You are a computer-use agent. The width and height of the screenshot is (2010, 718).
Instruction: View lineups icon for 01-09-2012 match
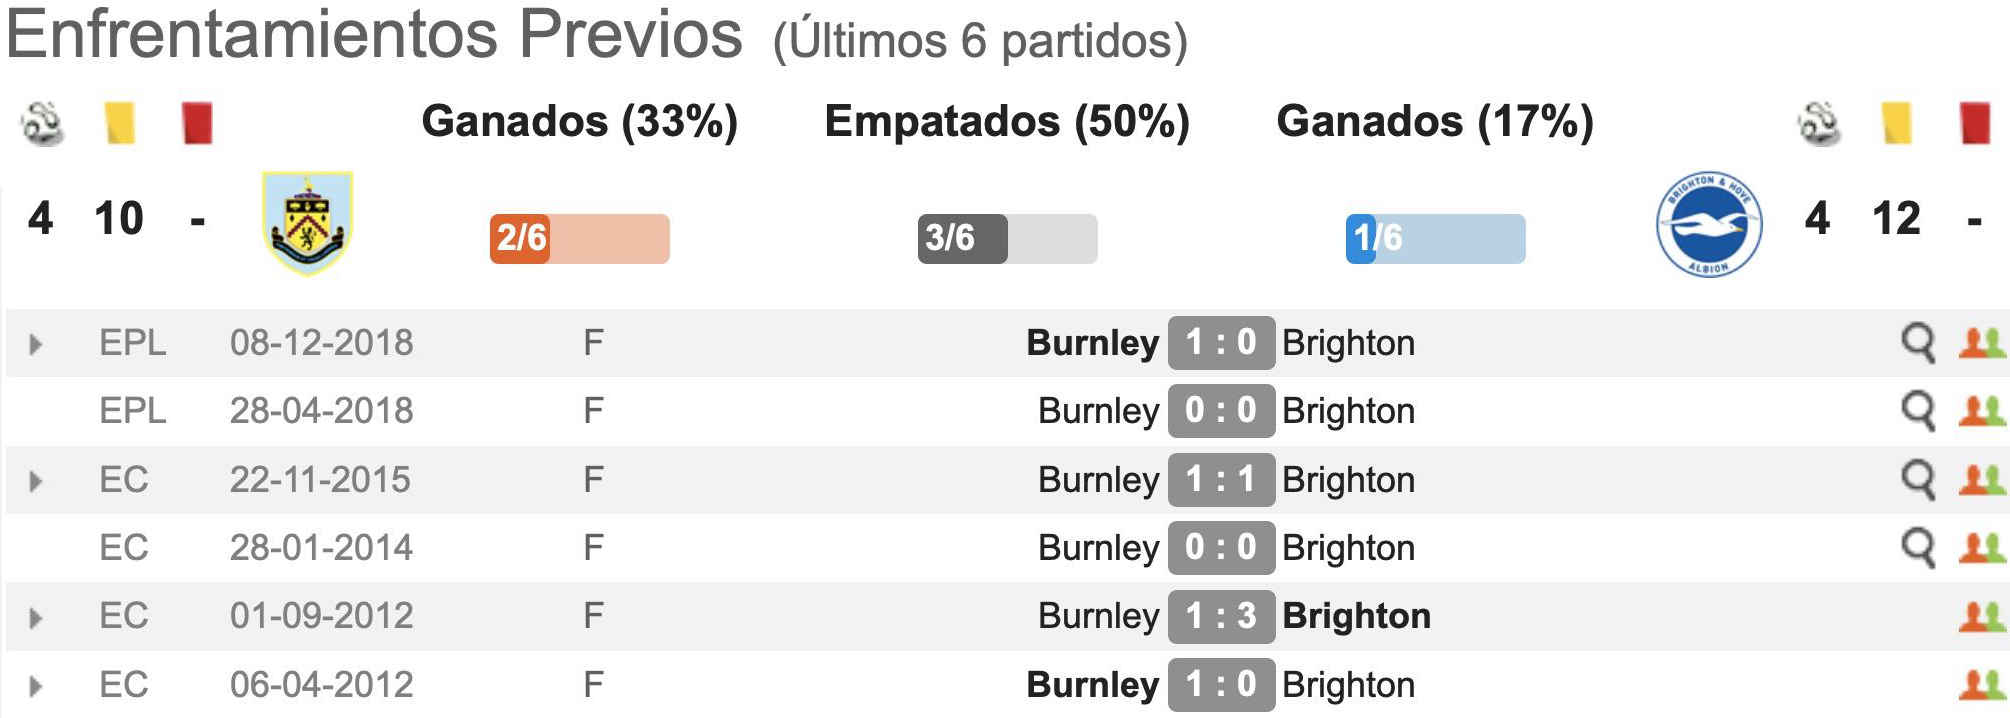(1982, 616)
